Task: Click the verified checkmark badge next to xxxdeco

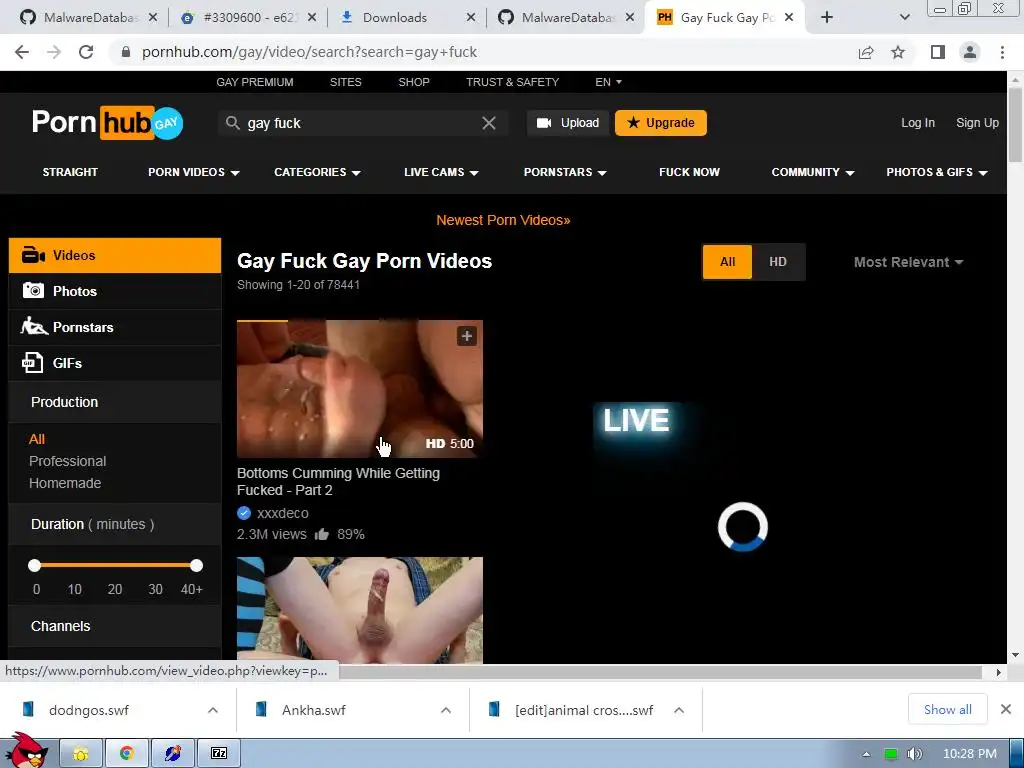Action: click(244, 513)
